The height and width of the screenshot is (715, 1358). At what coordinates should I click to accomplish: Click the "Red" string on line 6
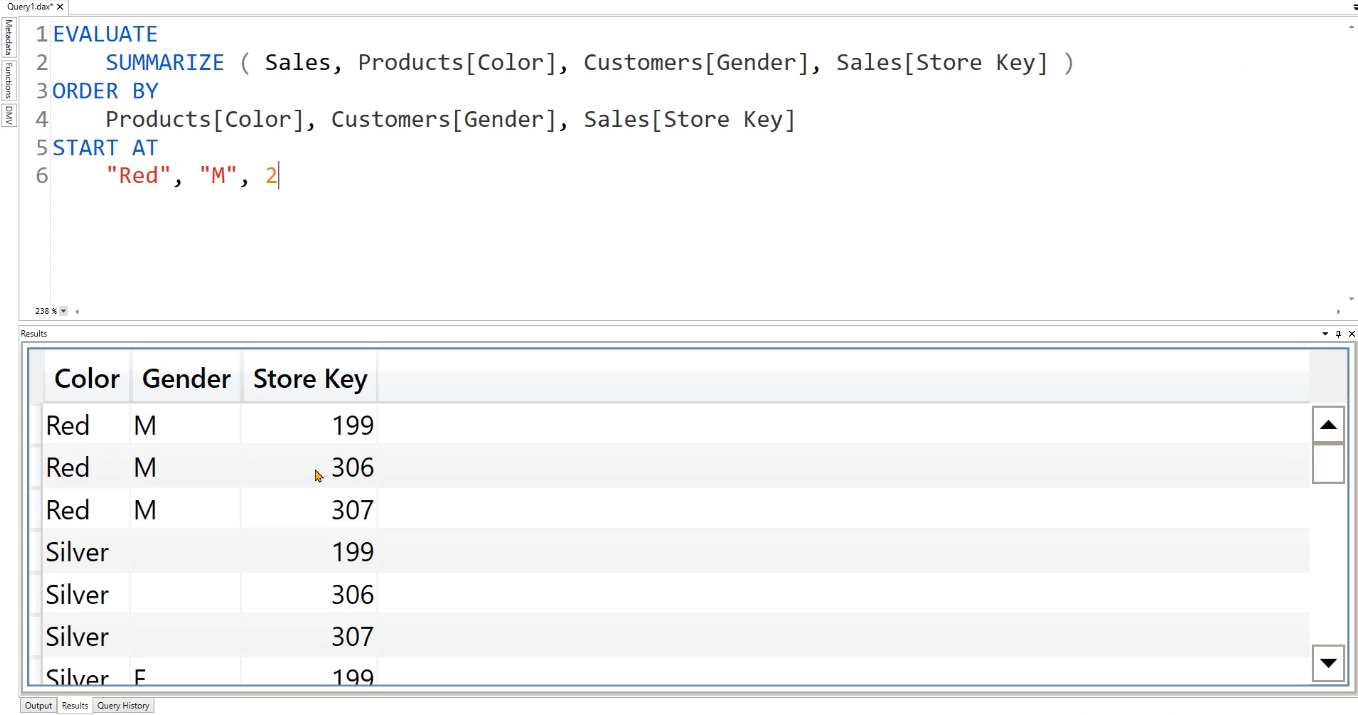click(138, 176)
